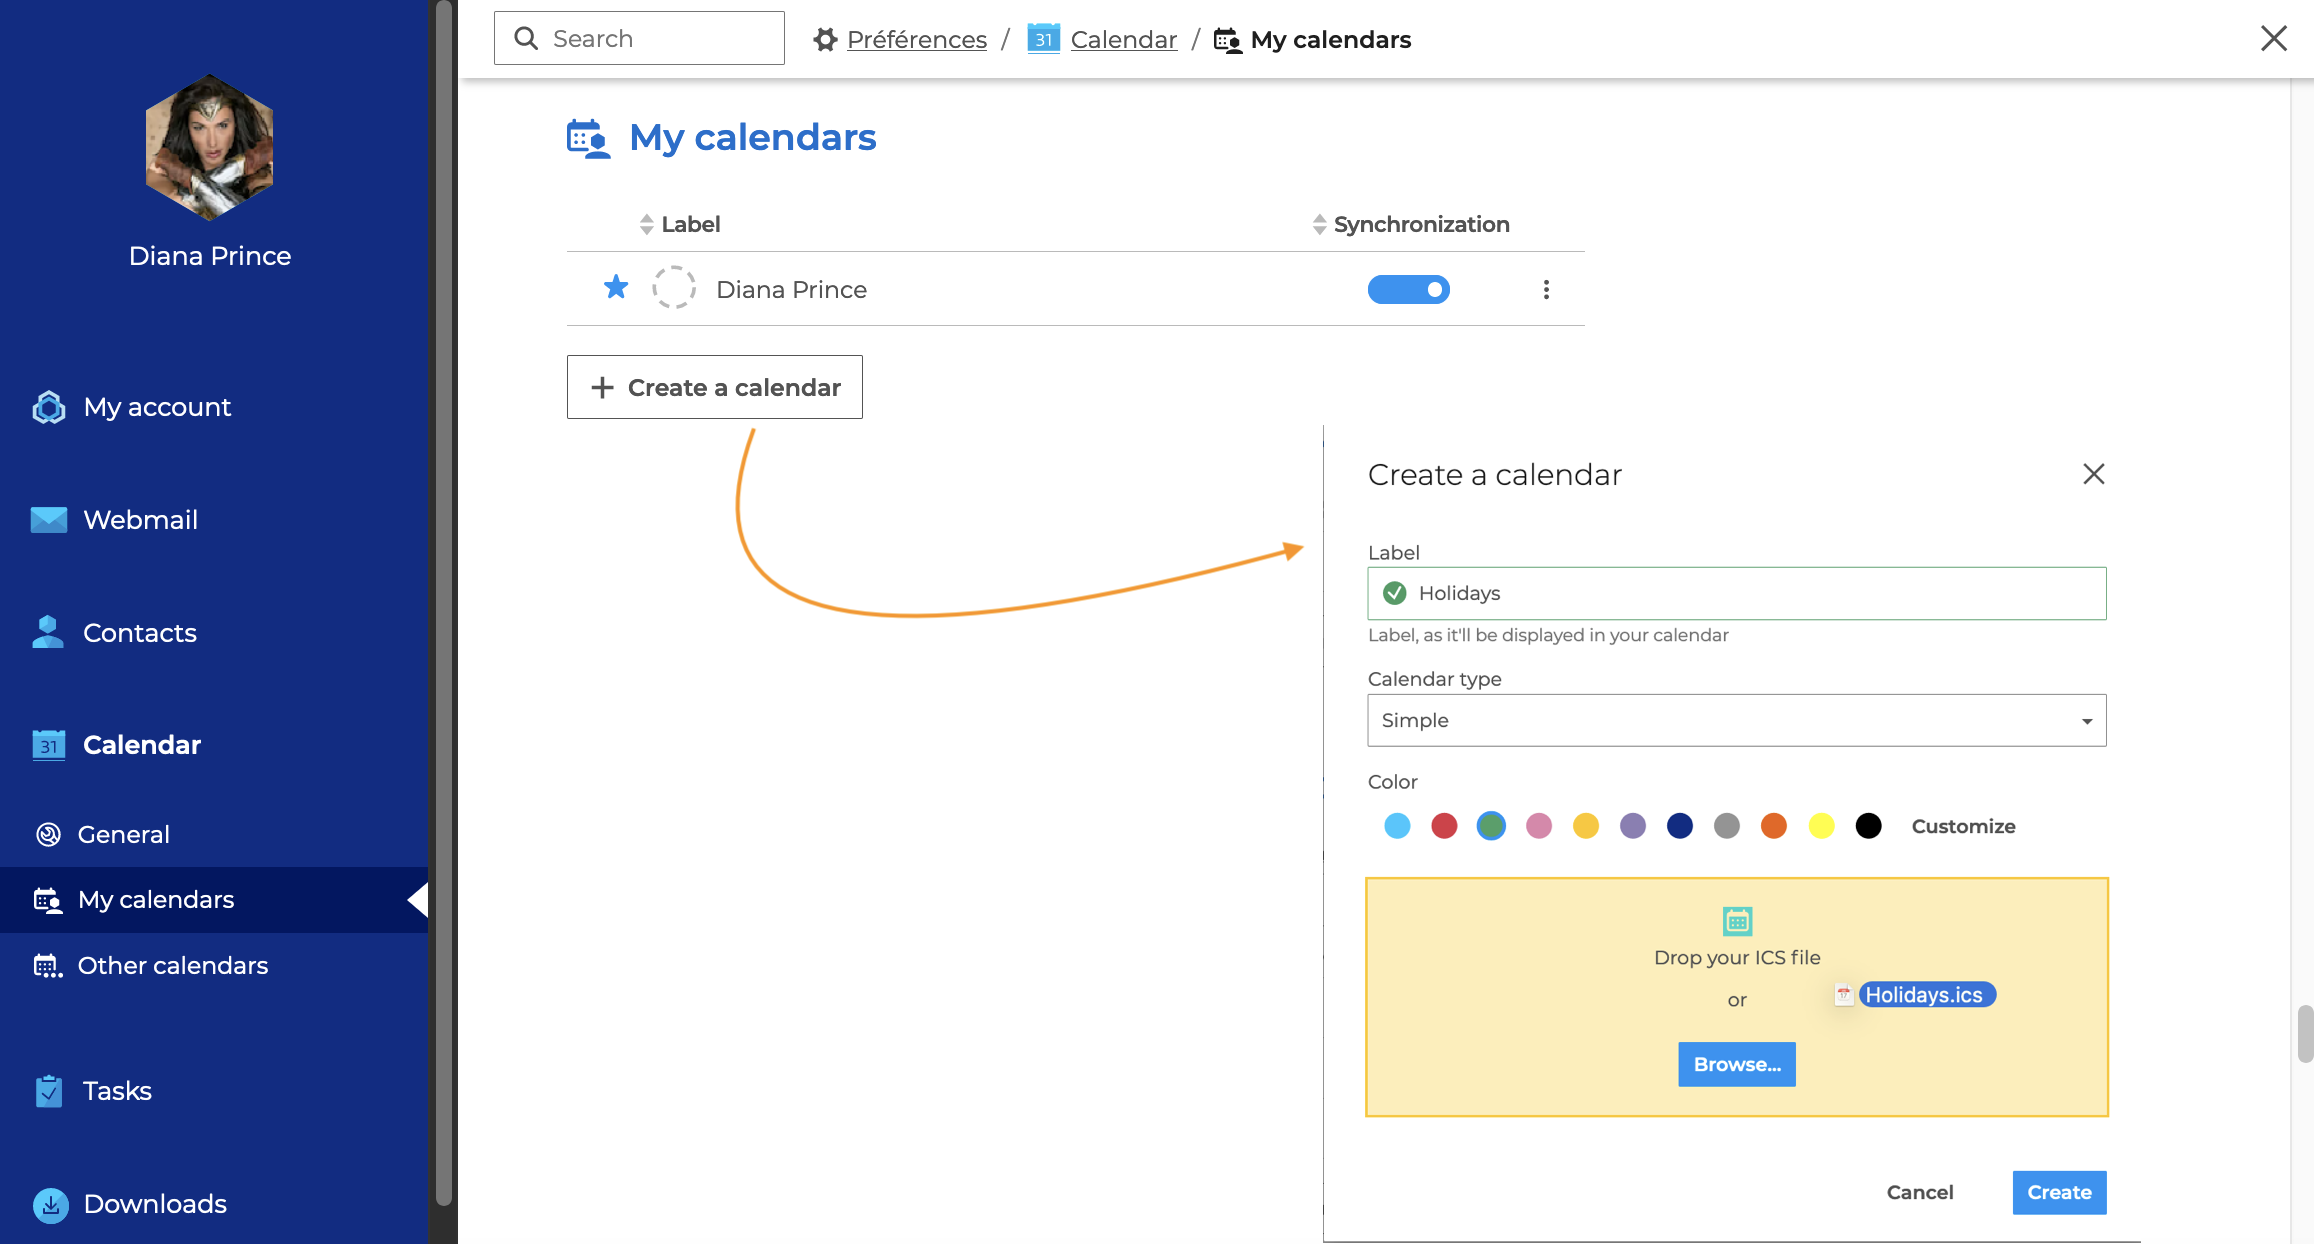This screenshot has width=2314, height=1244.
Task: Click the My account sidebar icon
Action: (x=49, y=407)
